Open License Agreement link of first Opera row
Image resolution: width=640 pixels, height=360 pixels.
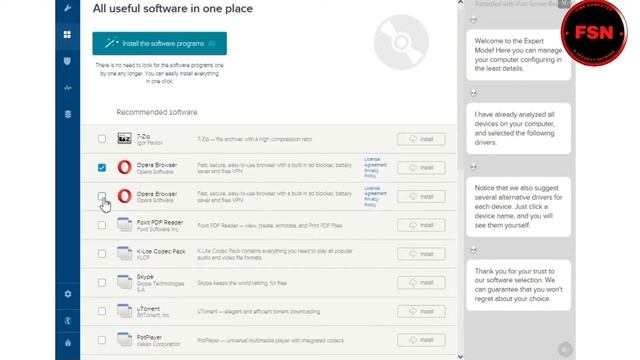click(375, 162)
